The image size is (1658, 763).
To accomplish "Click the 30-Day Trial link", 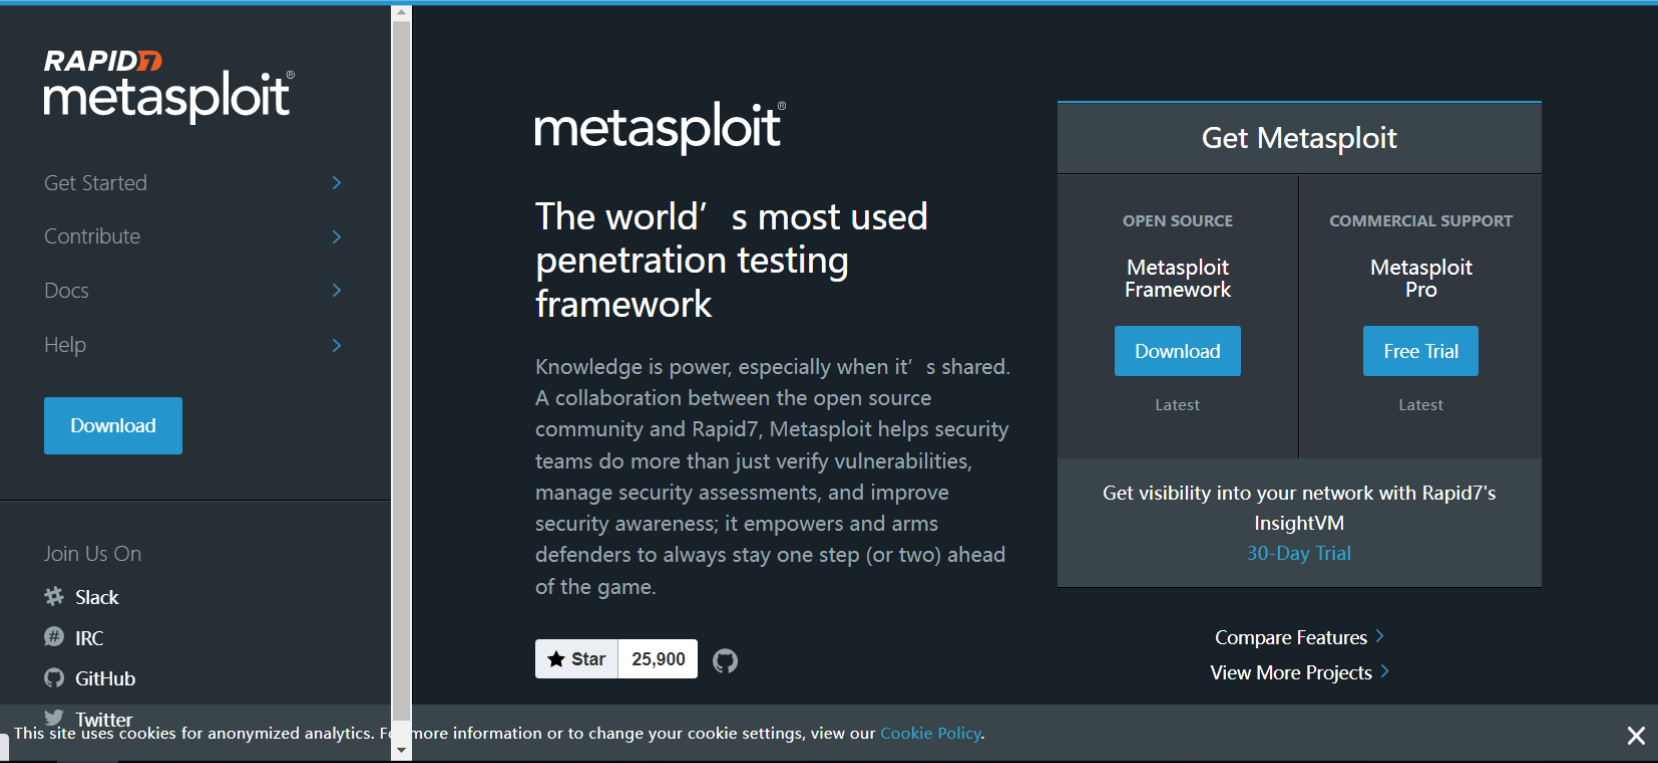I will point(1299,553).
